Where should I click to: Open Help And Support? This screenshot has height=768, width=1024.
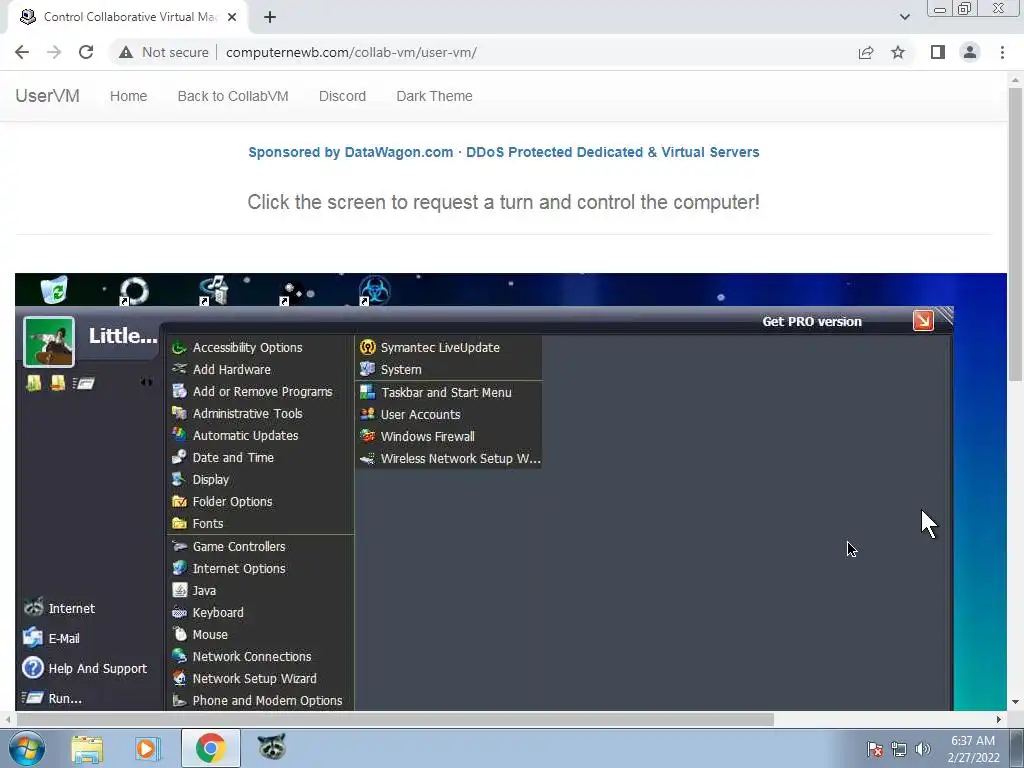click(x=85, y=669)
